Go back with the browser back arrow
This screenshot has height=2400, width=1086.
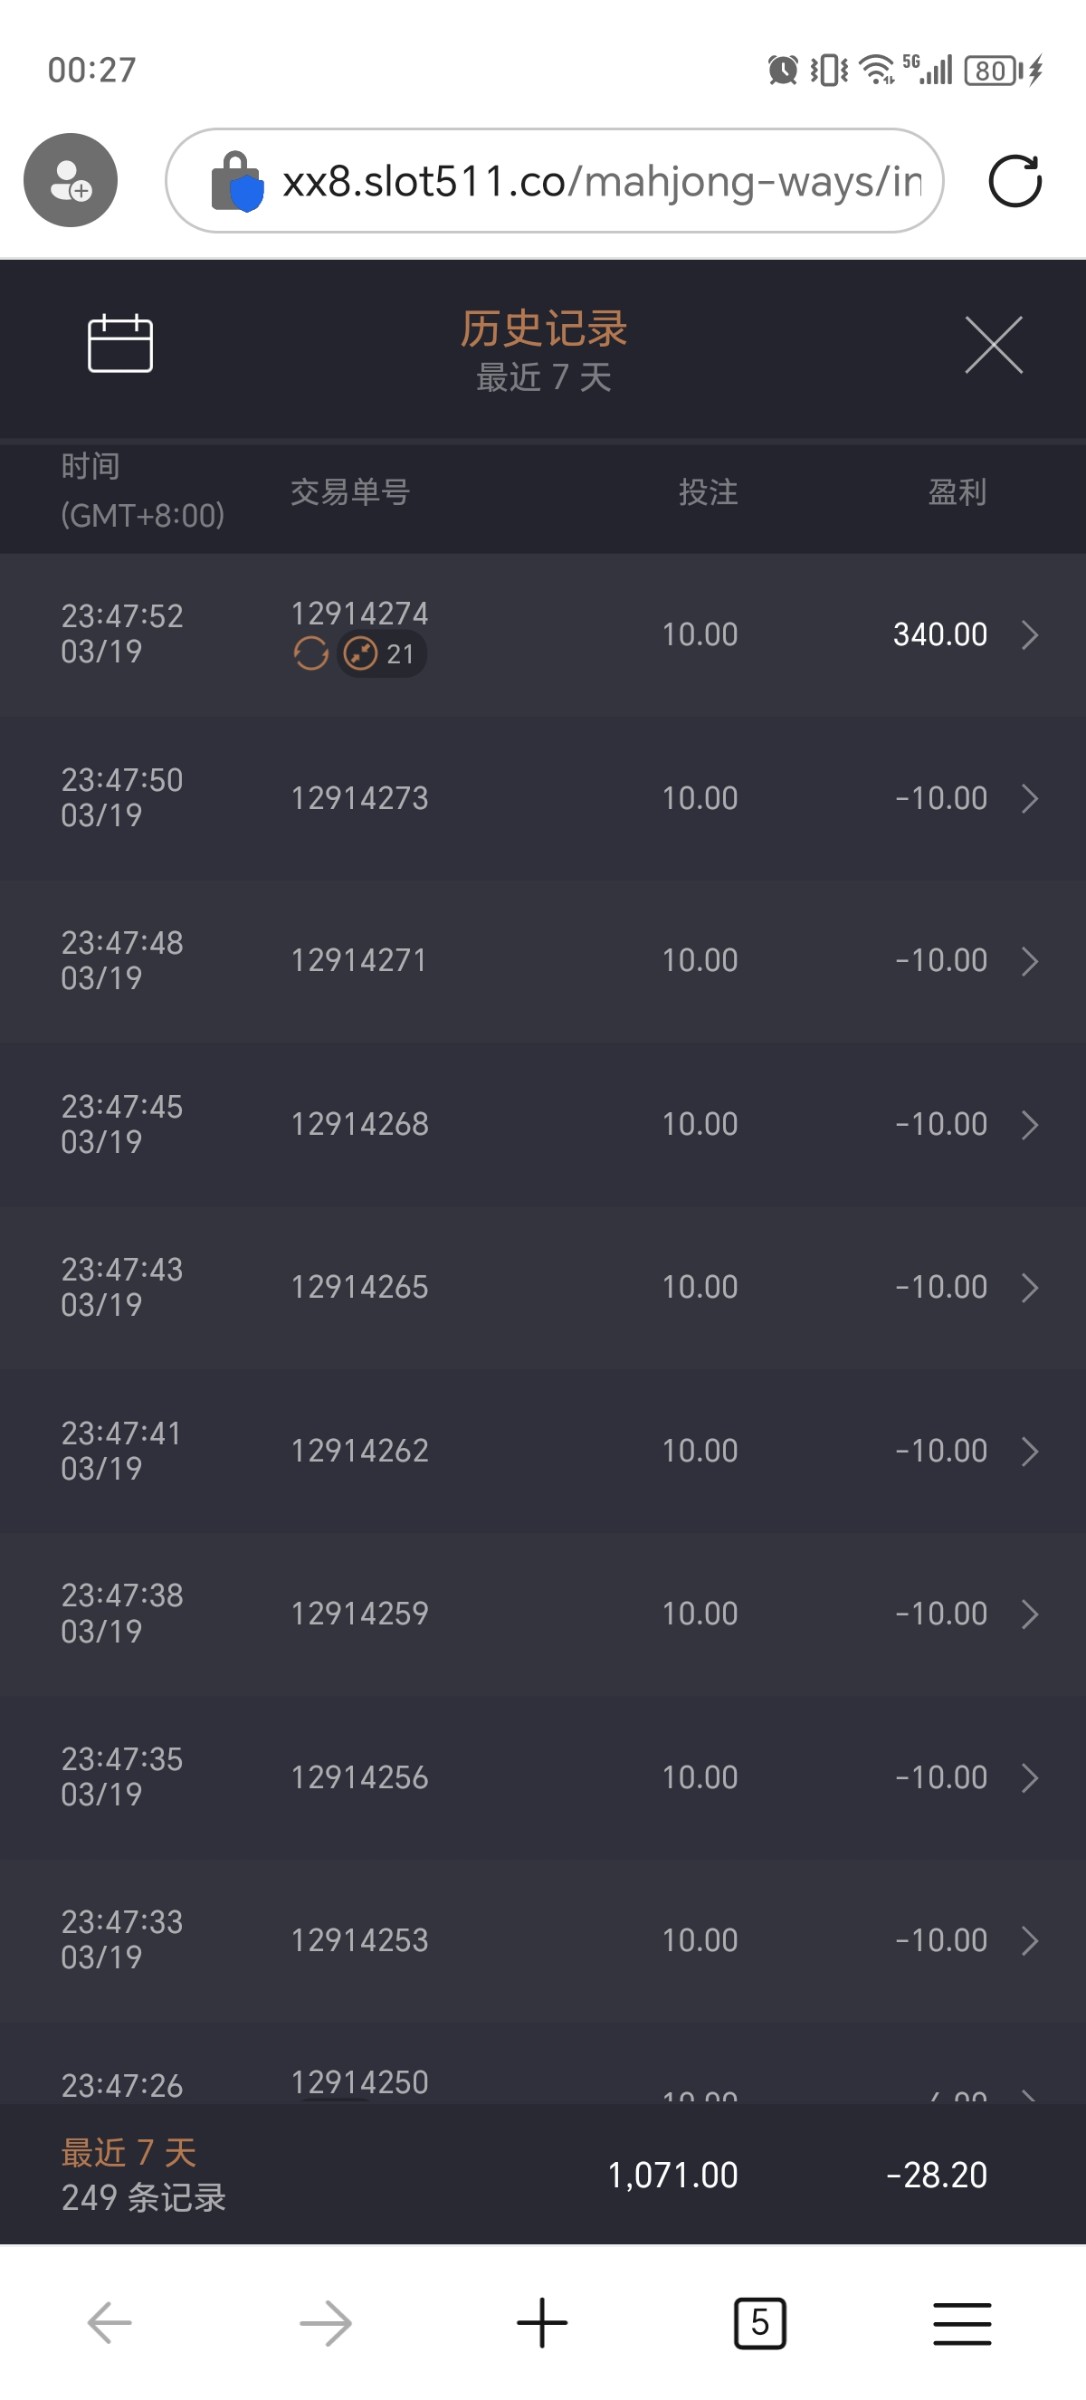110,2322
